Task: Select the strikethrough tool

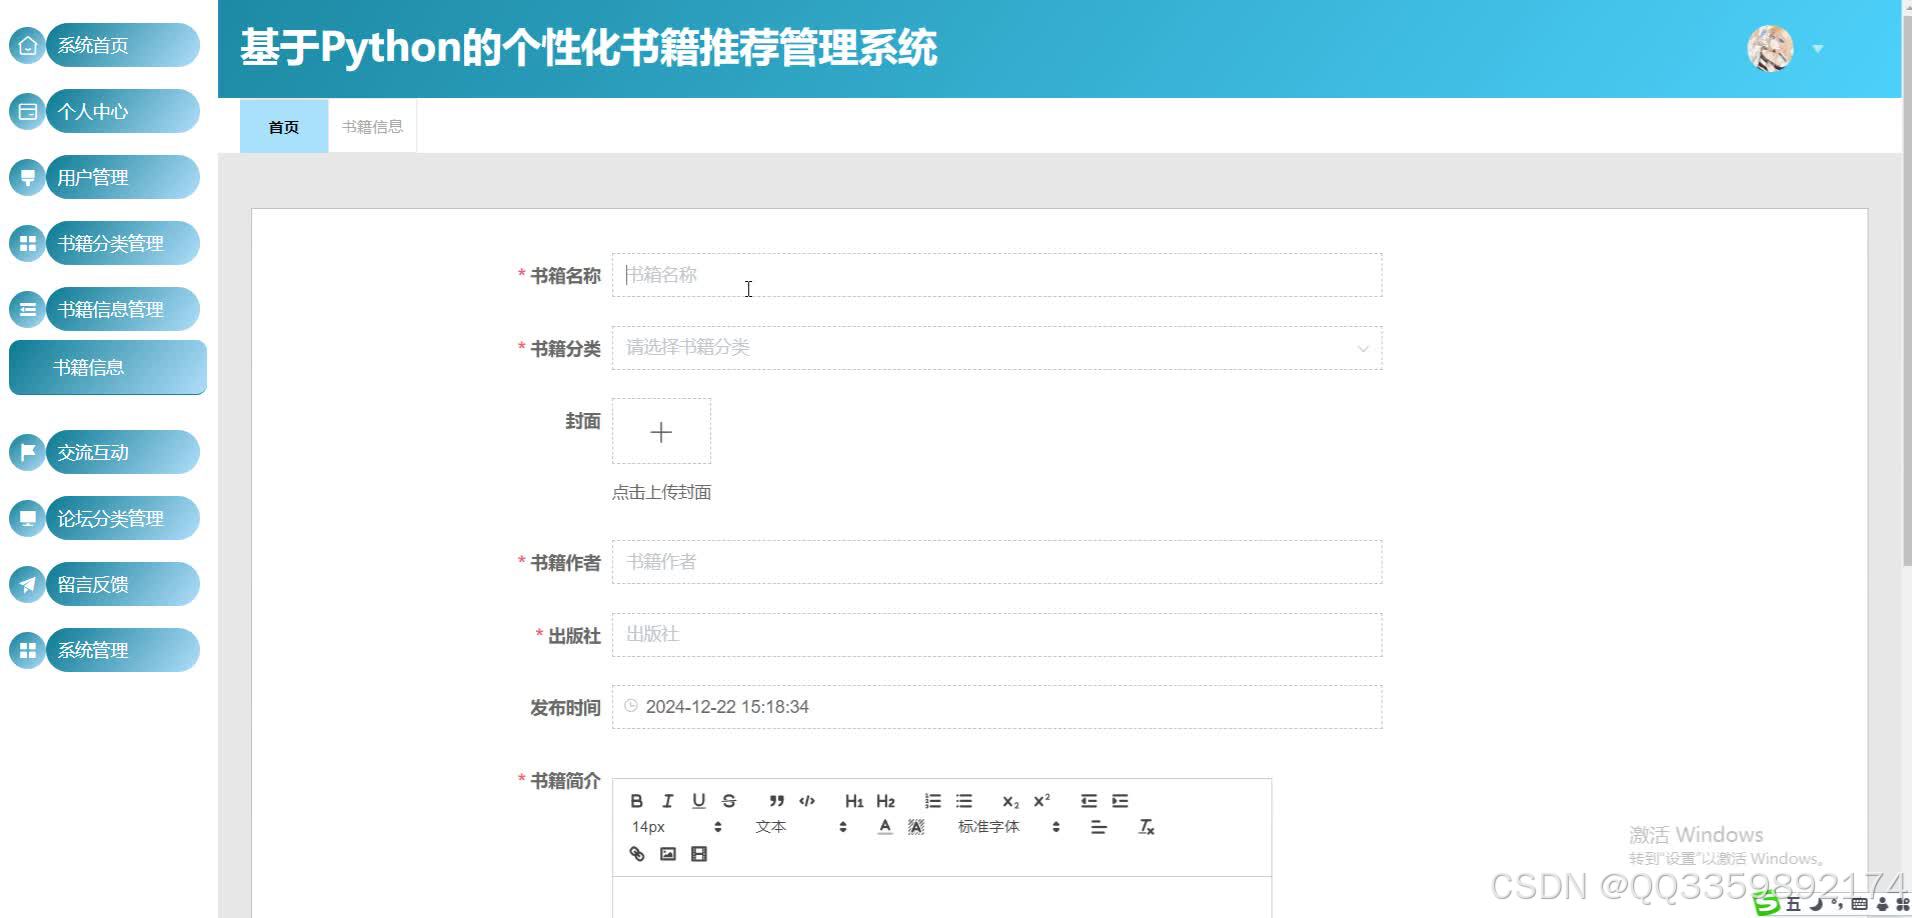Action: click(729, 800)
